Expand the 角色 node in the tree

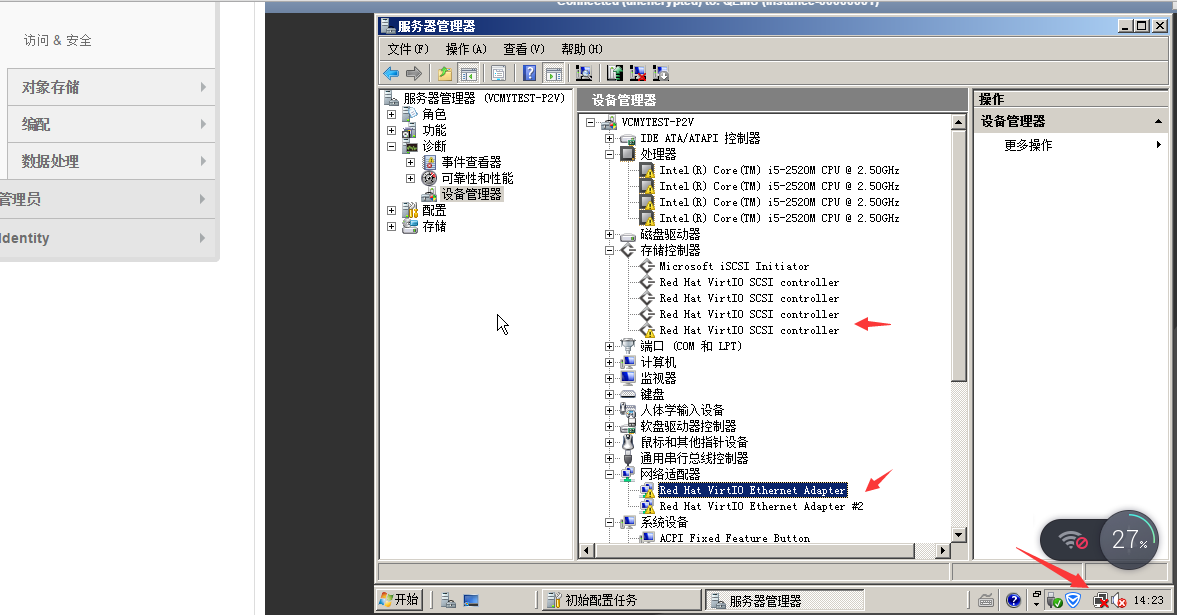coord(391,115)
